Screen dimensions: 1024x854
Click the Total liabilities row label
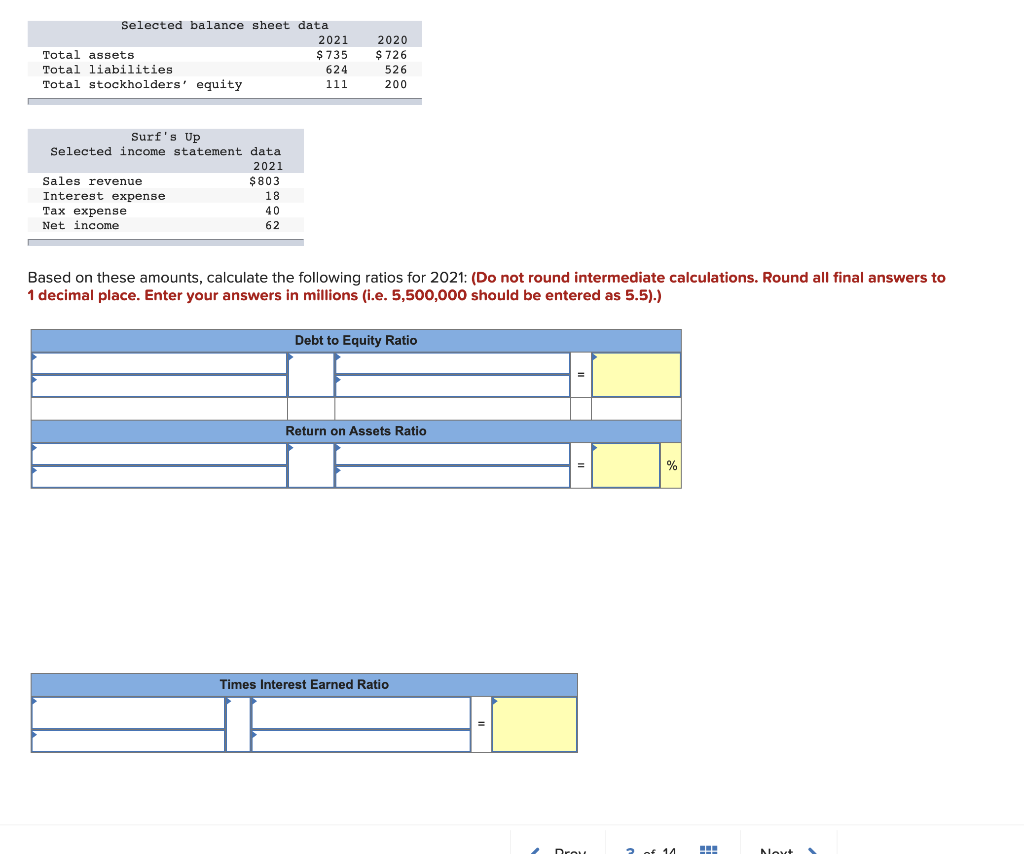pyautogui.click(x=108, y=69)
